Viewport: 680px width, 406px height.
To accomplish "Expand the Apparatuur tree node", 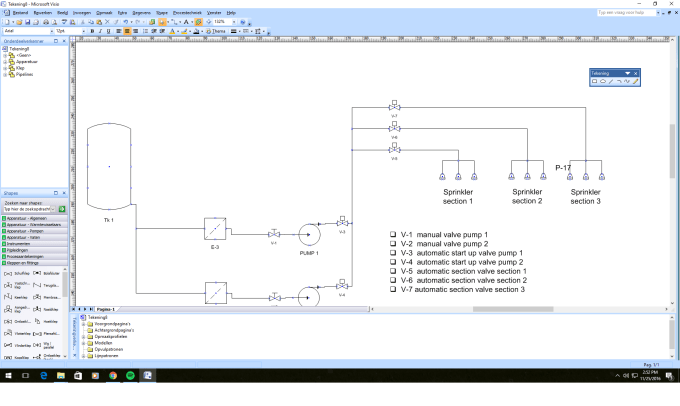I will click(x=5, y=61).
